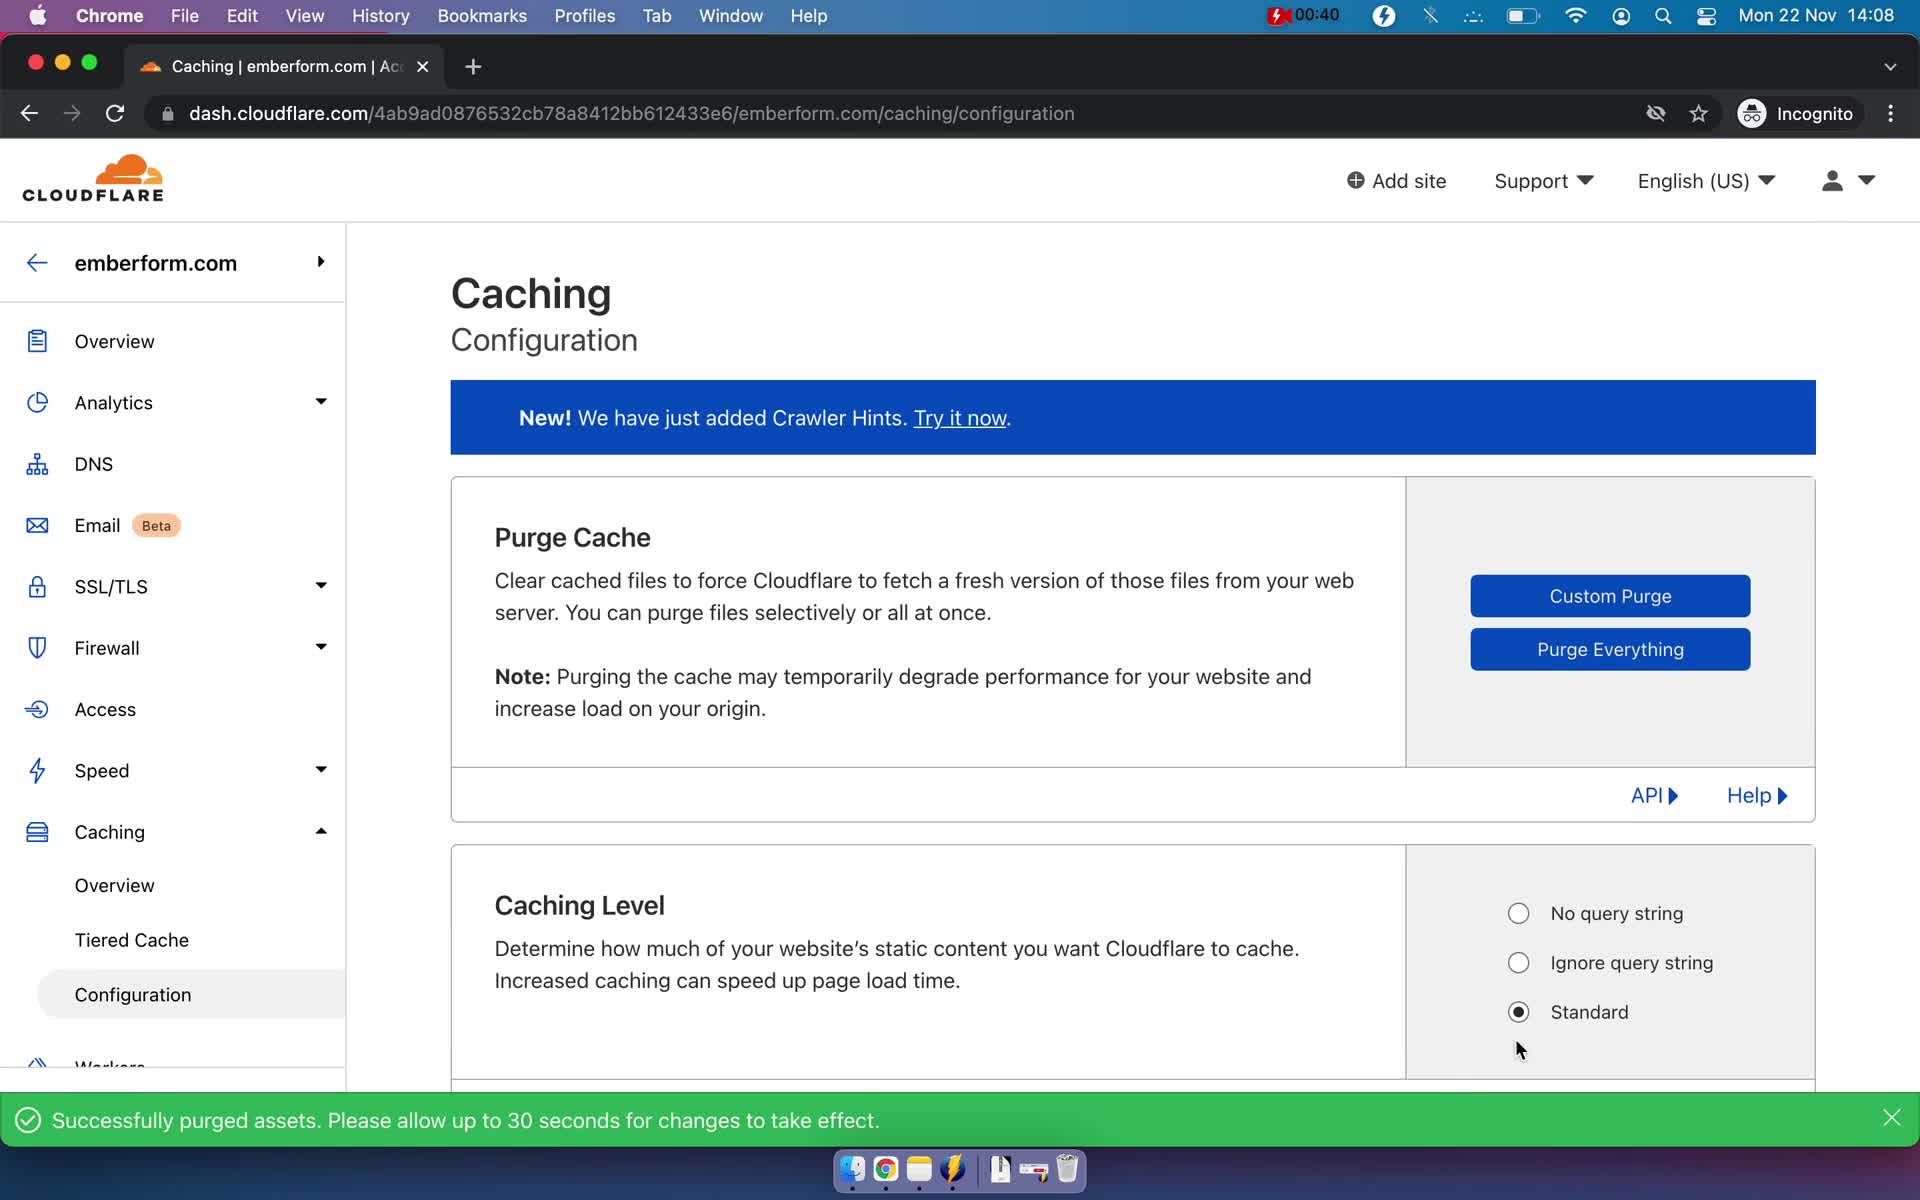Click the Analytics sidebar icon

click(37, 402)
